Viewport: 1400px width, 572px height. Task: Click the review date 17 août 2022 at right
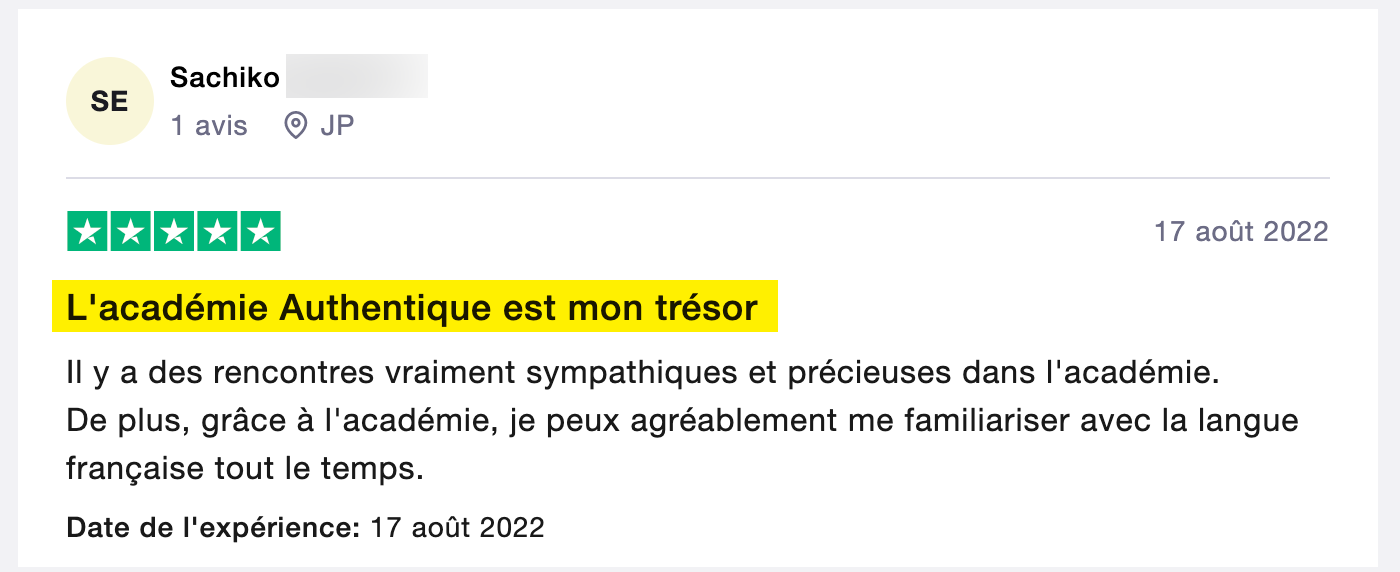[1241, 232]
